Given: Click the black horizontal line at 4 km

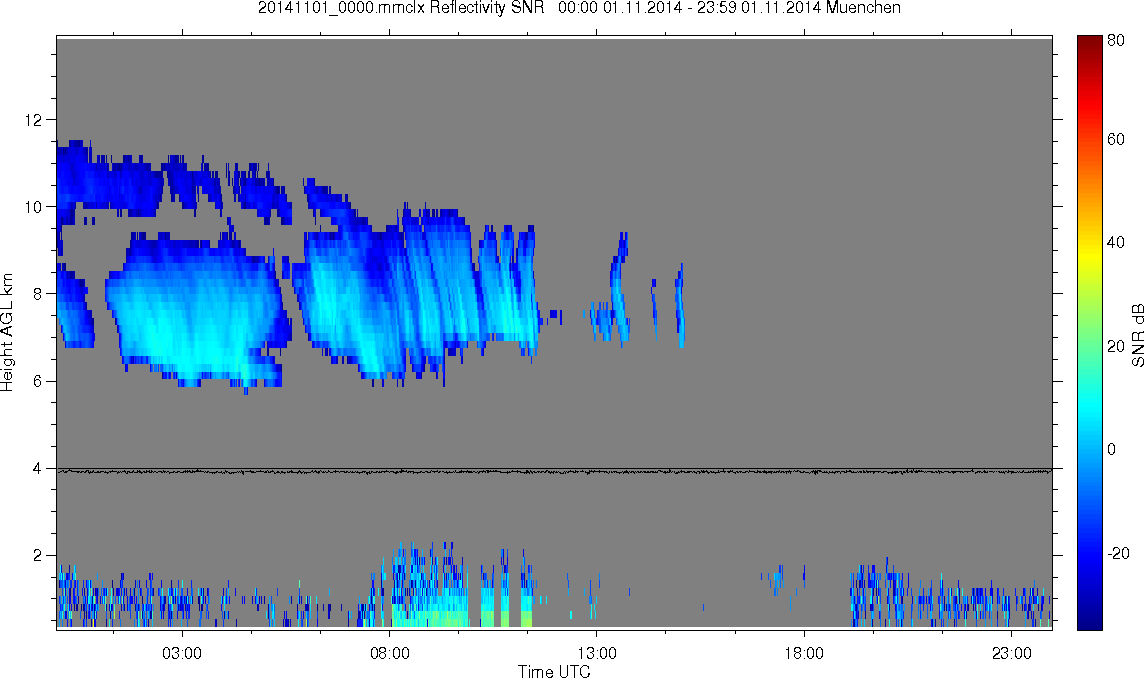Looking at the screenshot, I should pyautogui.click(x=554, y=471).
